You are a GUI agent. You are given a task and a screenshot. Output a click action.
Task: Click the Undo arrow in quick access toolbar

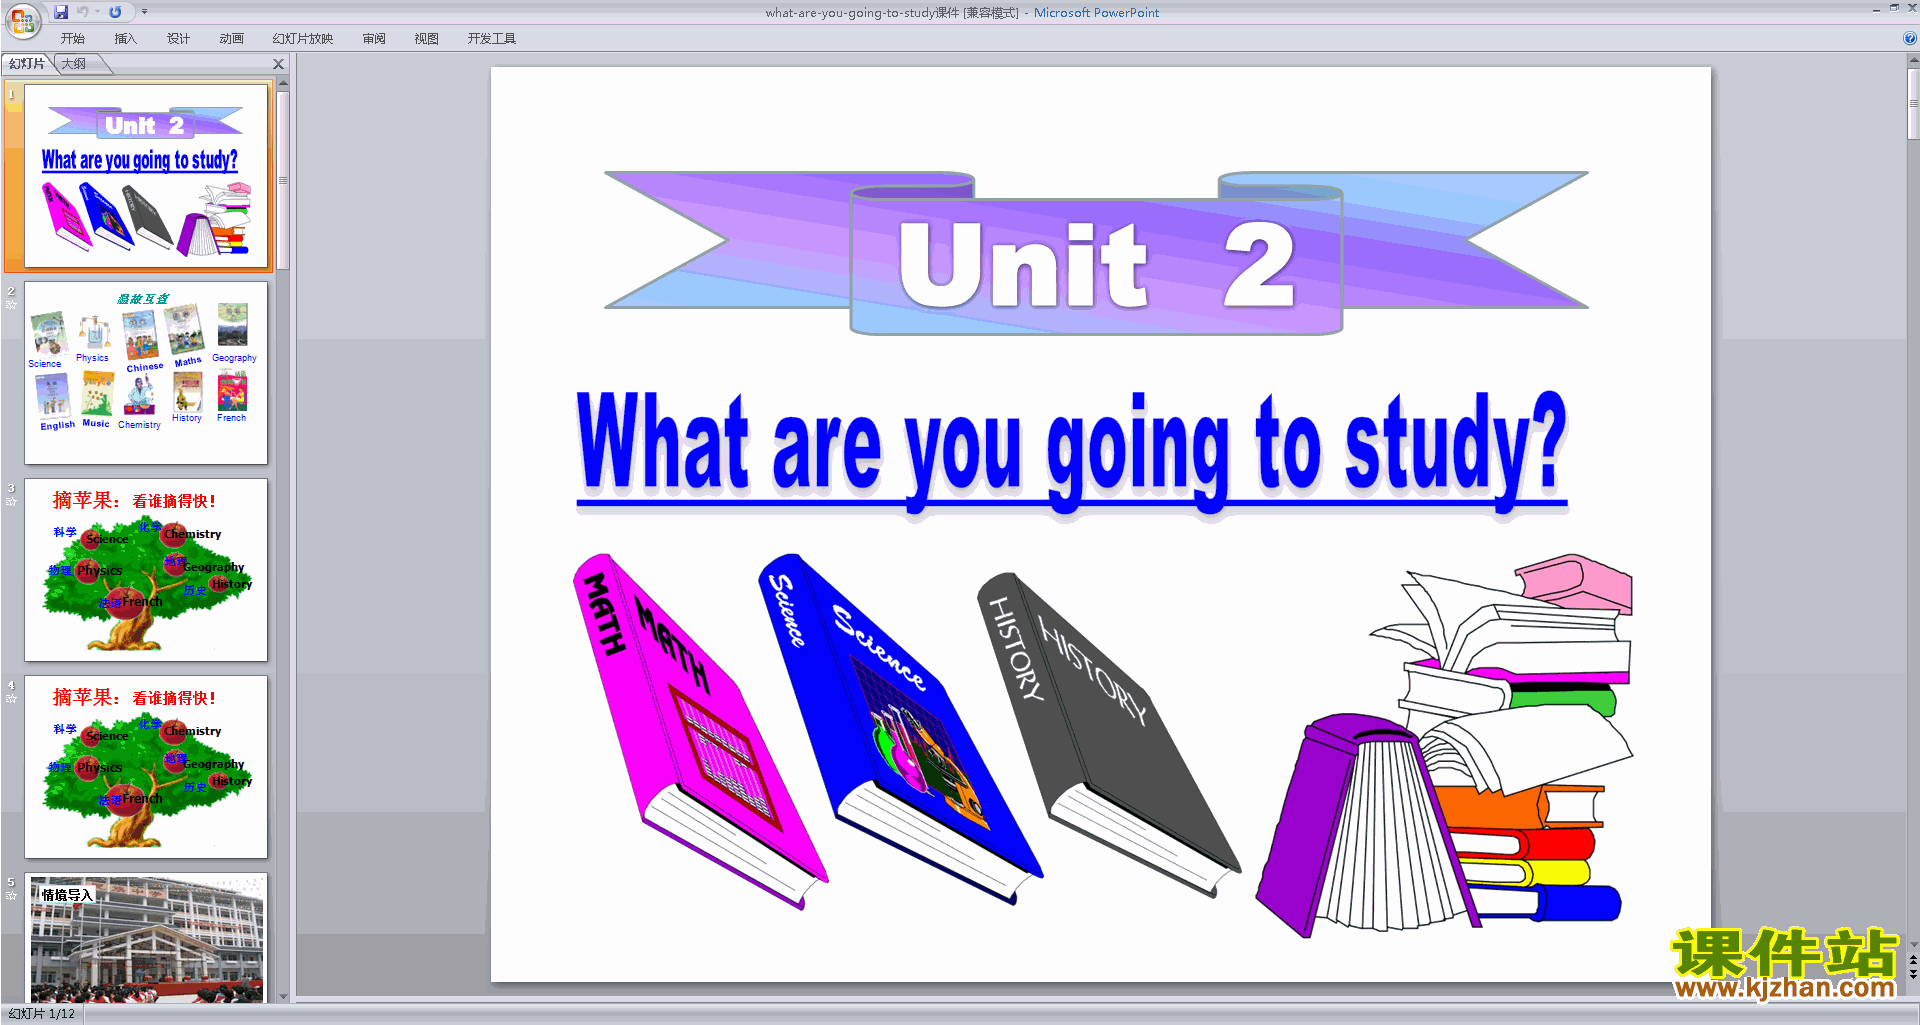point(82,12)
